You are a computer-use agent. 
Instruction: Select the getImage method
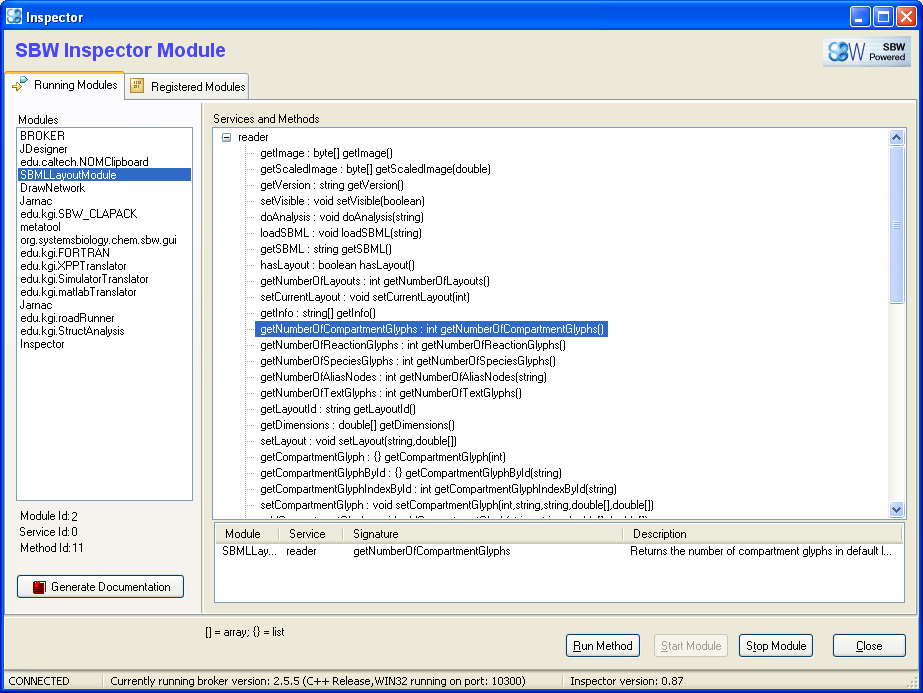pyautogui.click(x=326, y=153)
